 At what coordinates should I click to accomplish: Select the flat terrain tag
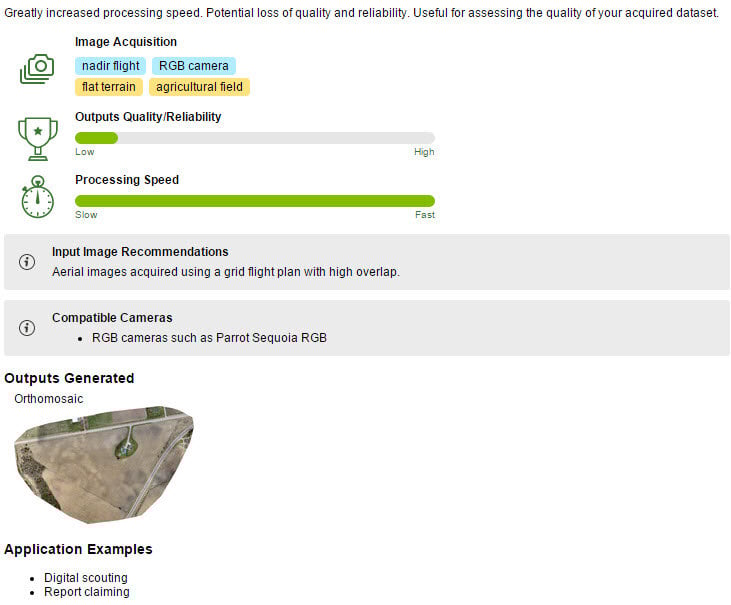point(109,87)
